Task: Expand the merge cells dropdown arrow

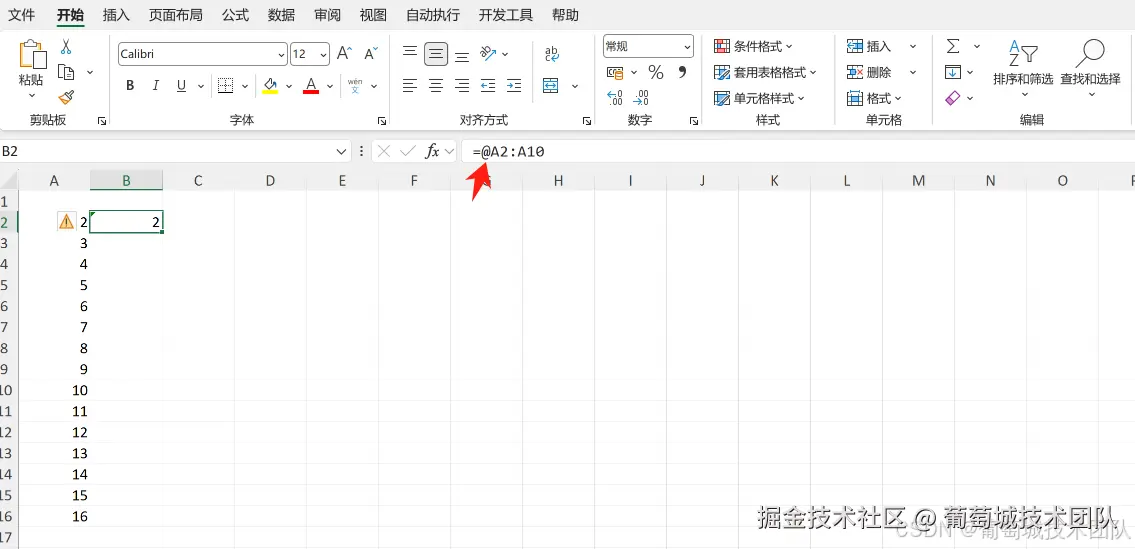Action: coord(575,86)
